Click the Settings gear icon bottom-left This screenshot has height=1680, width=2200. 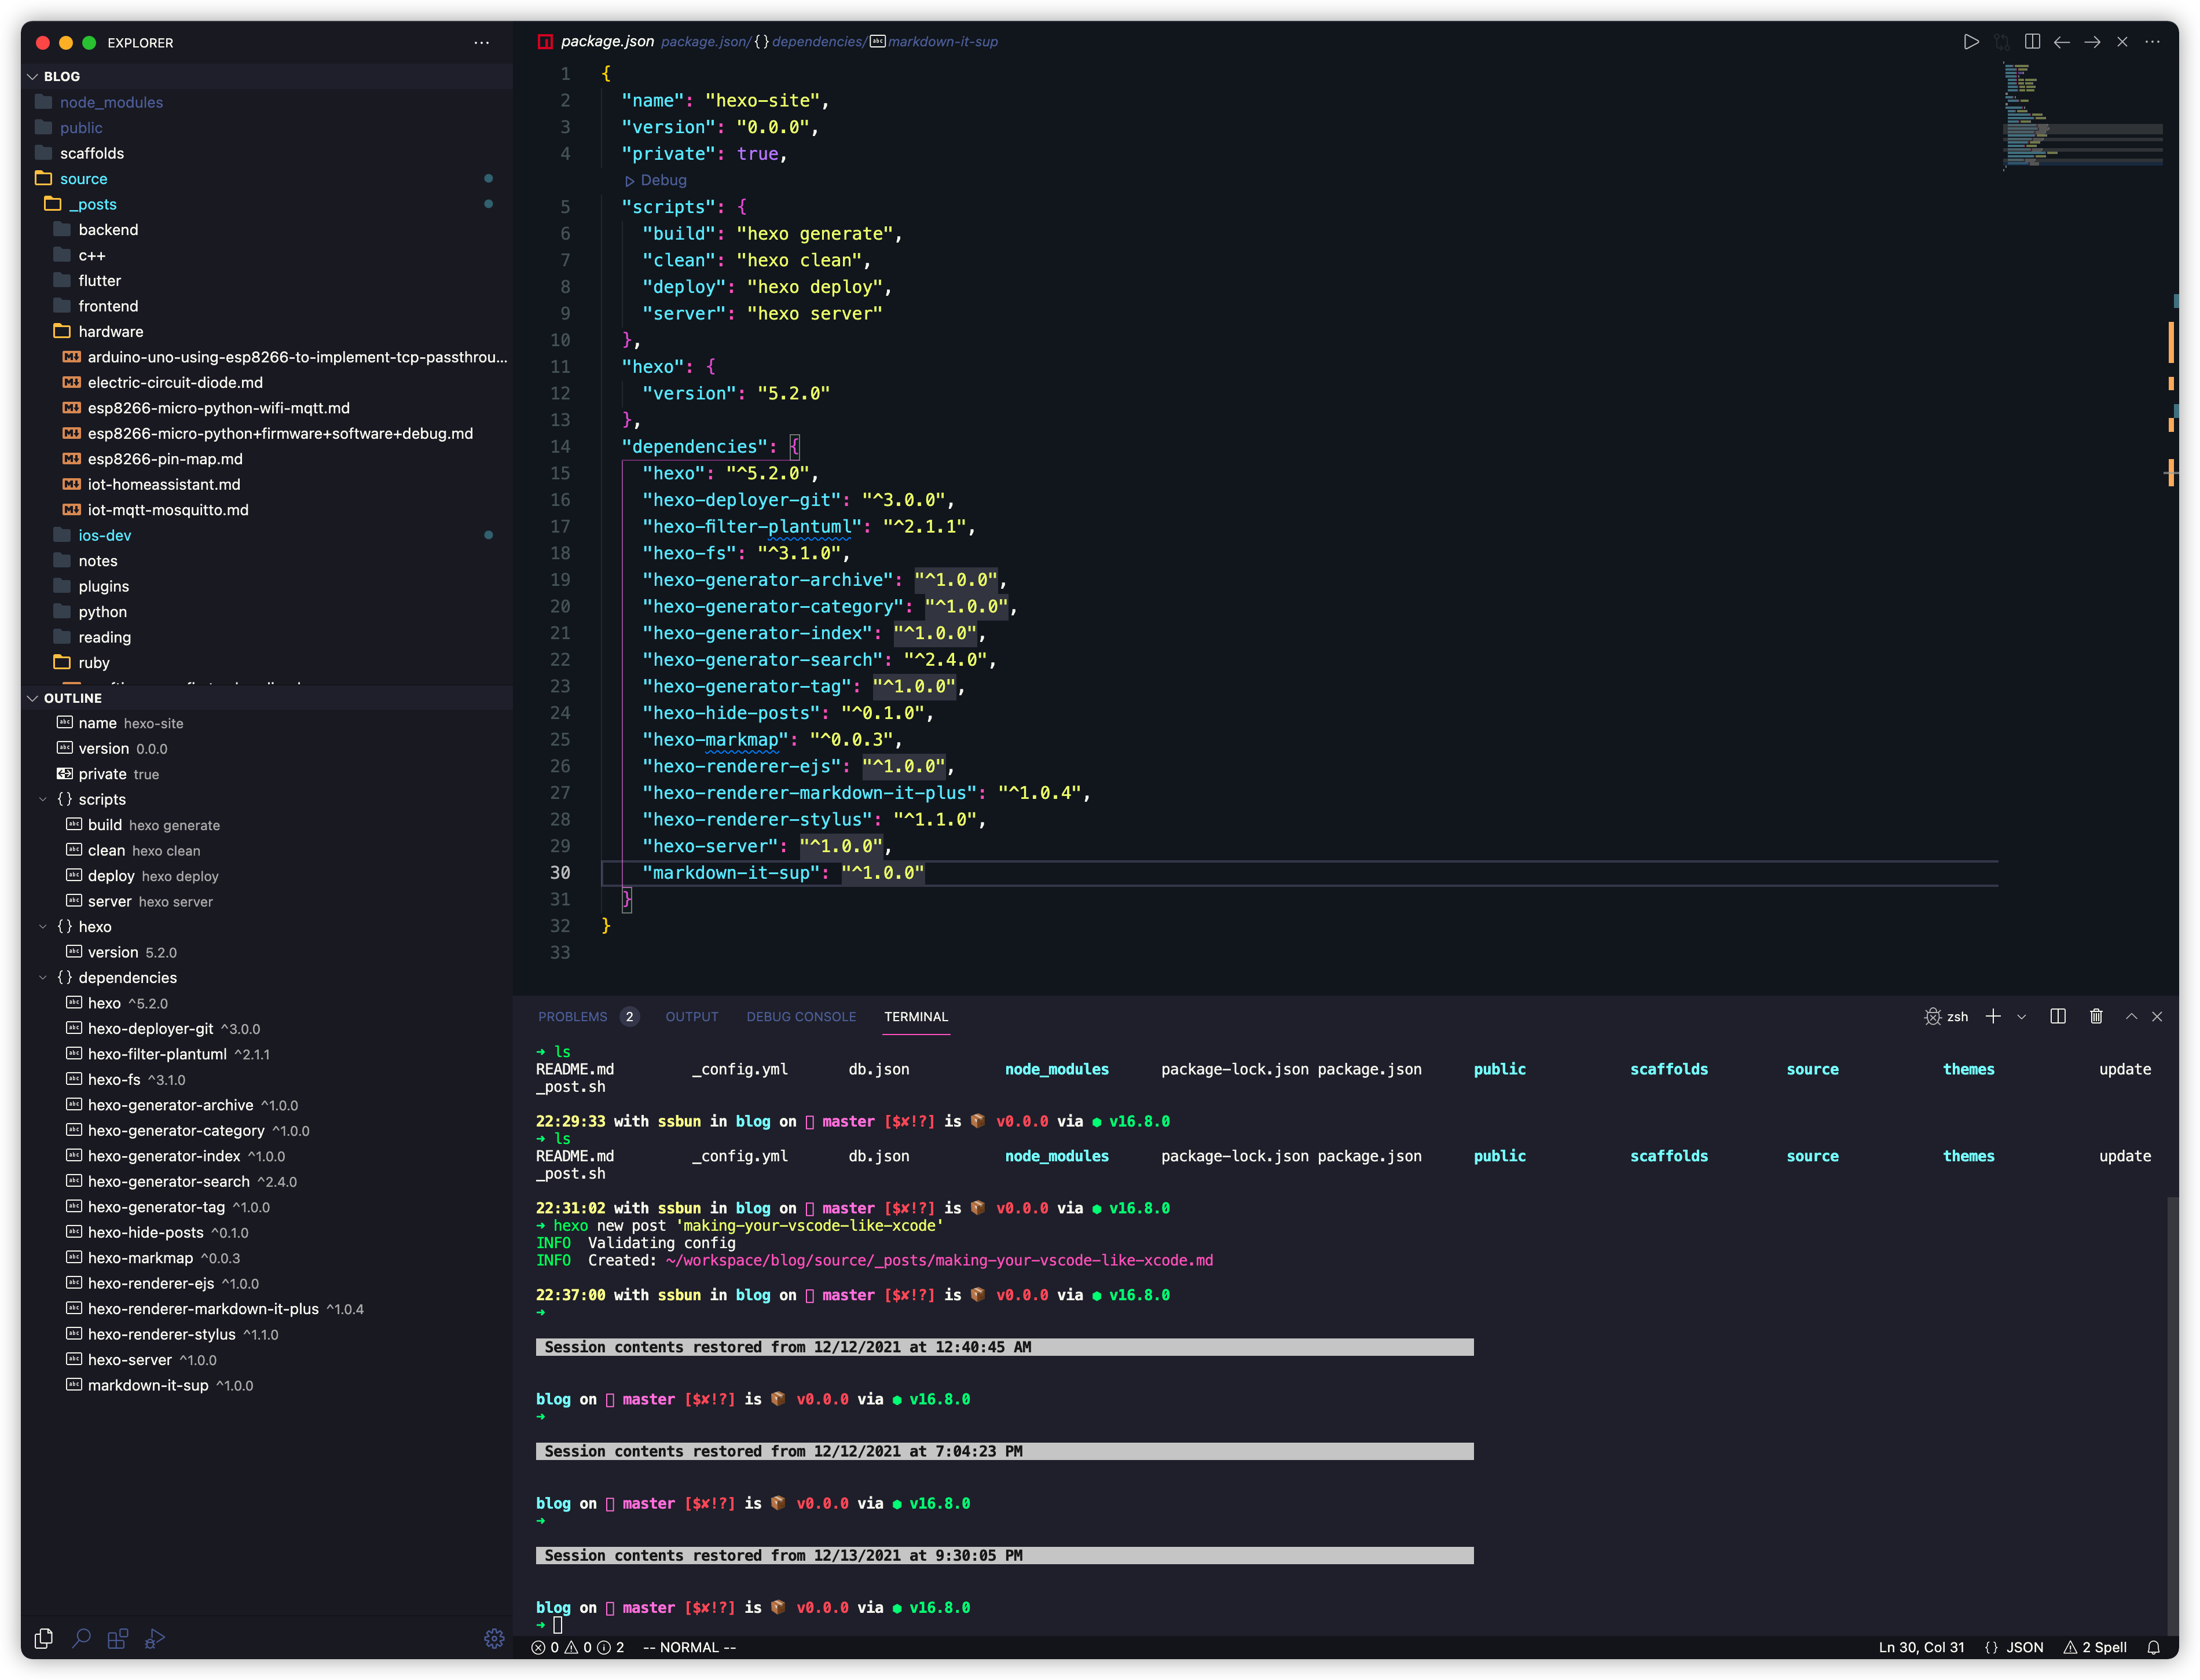coord(494,1638)
